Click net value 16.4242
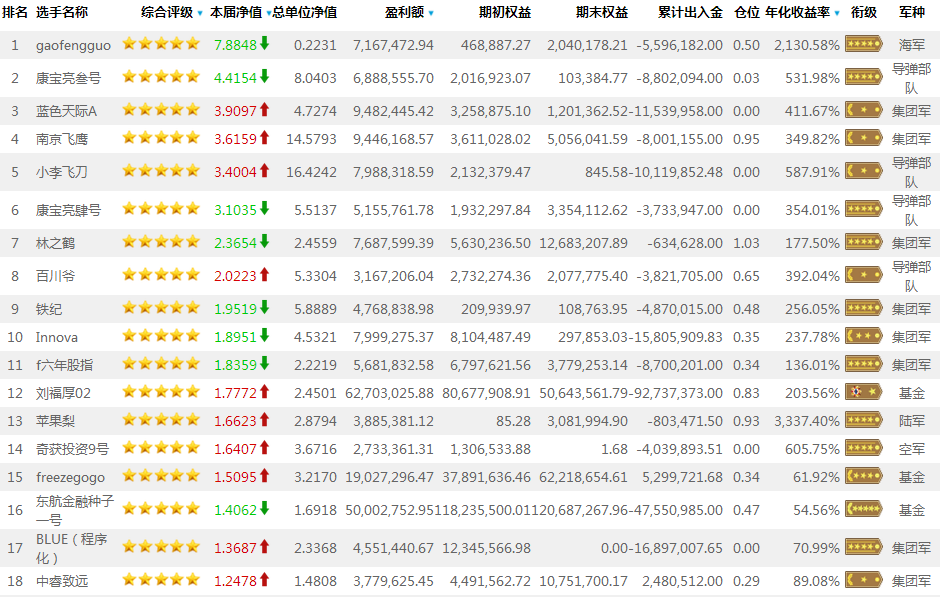This screenshot has height=597, width=940. 311,172
